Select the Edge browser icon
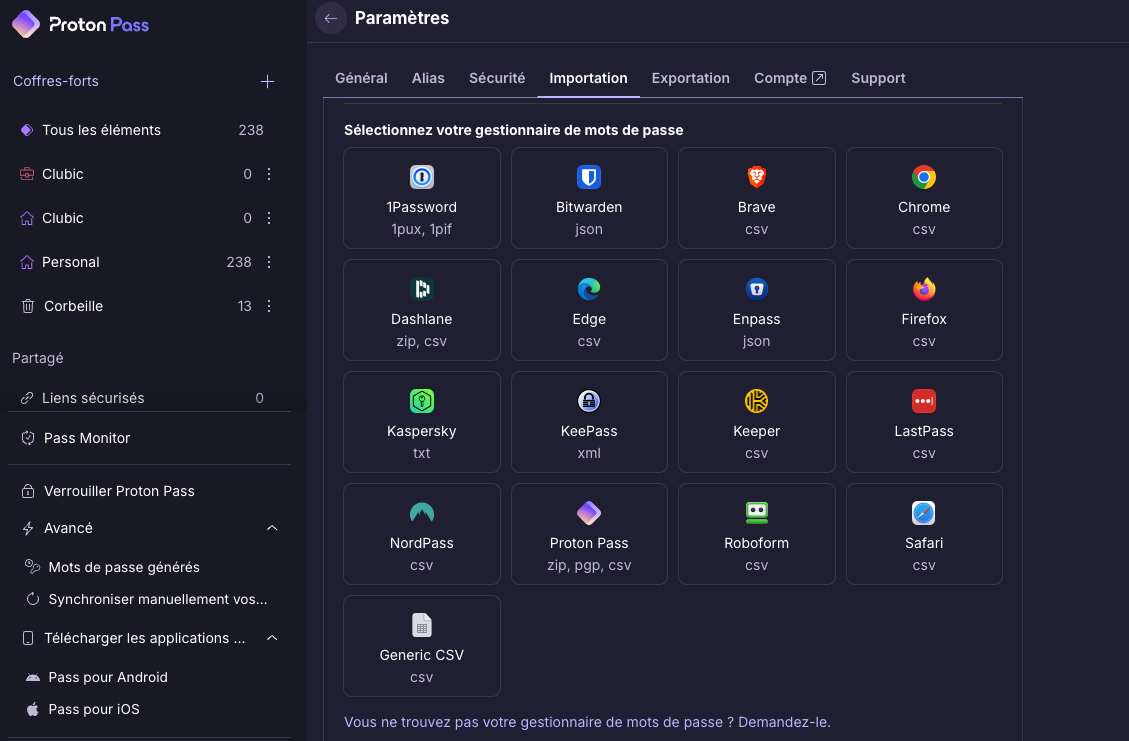 click(x=589, y=289)
